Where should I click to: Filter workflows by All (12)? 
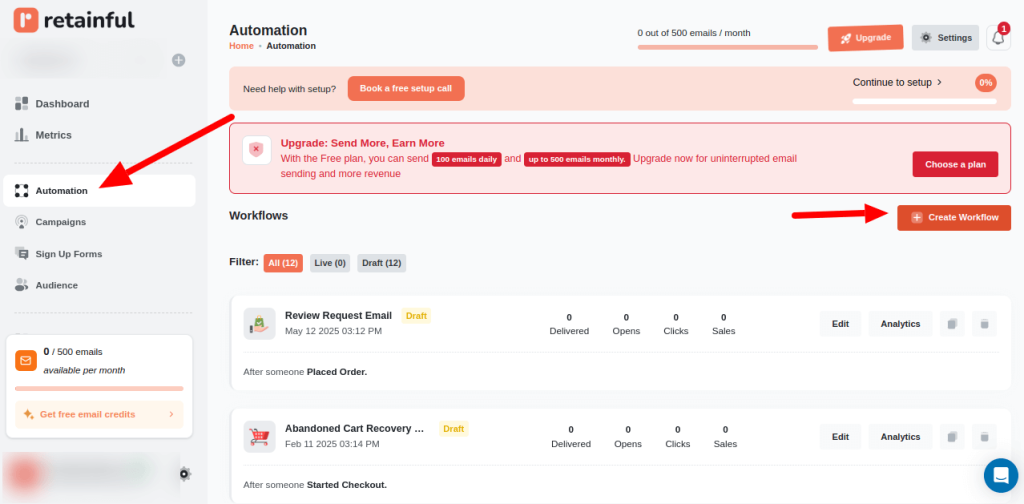tap(283, 263)
